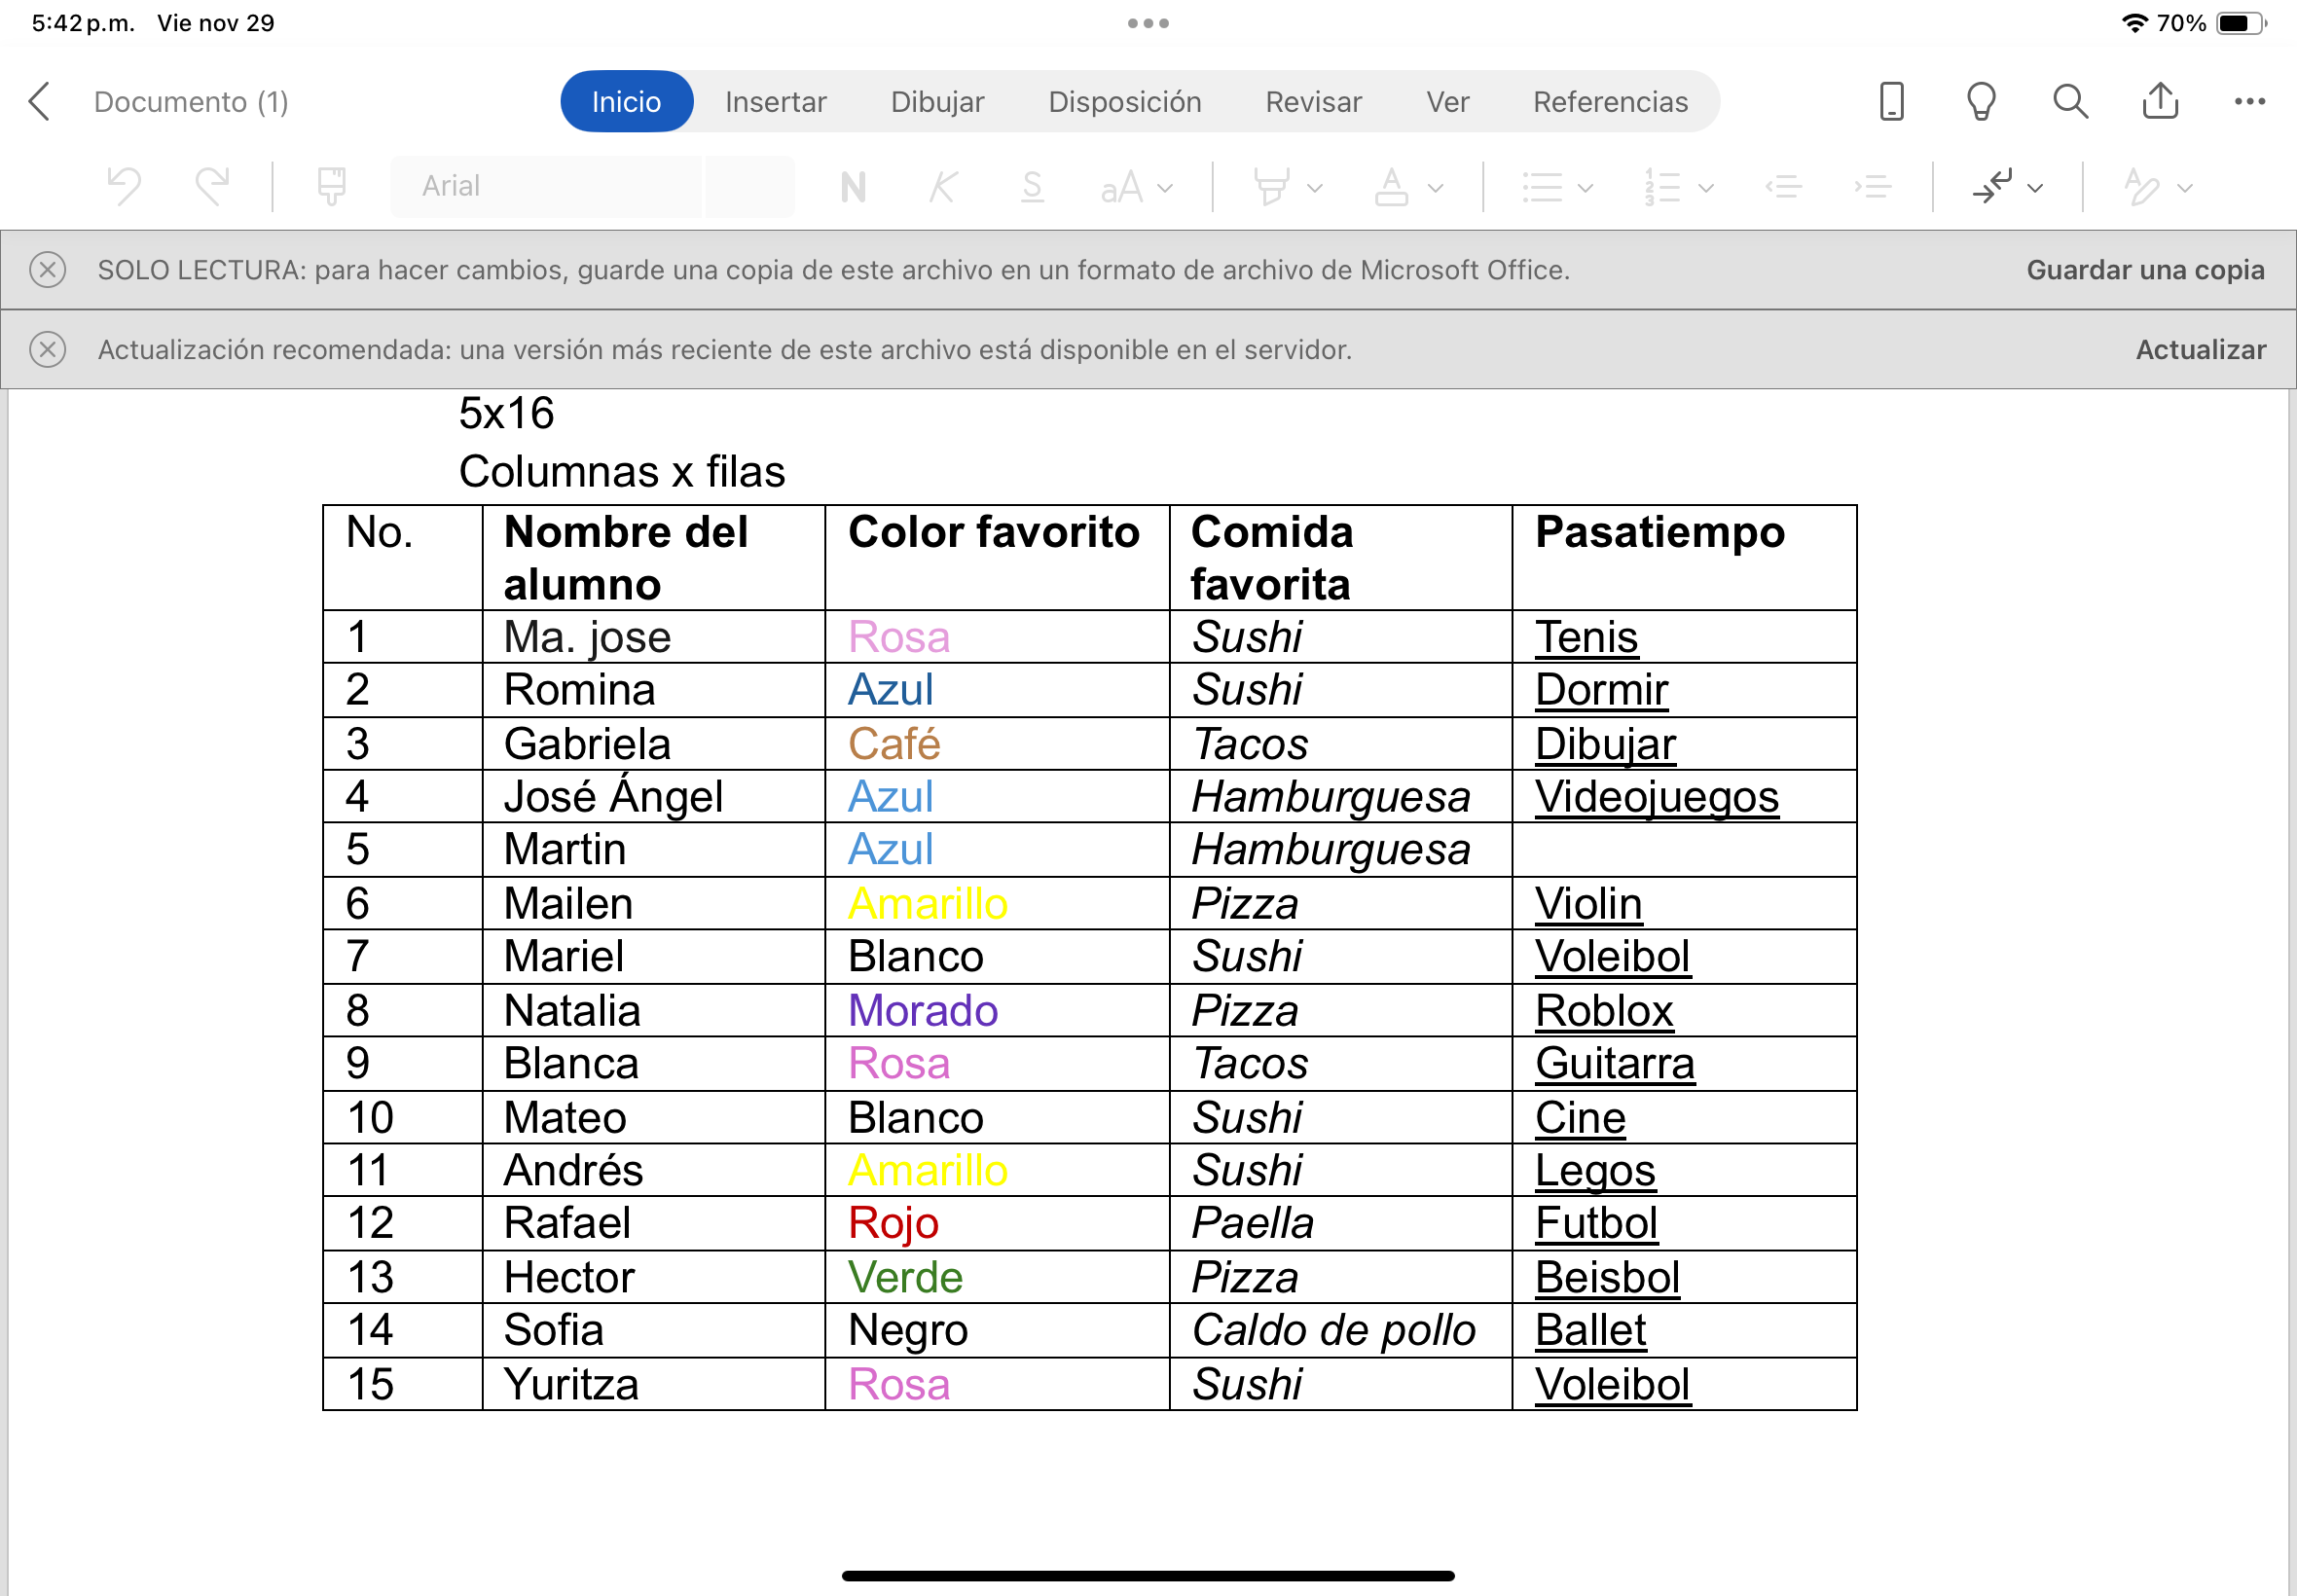Switch to the Insertar tab

click(775, 102)
